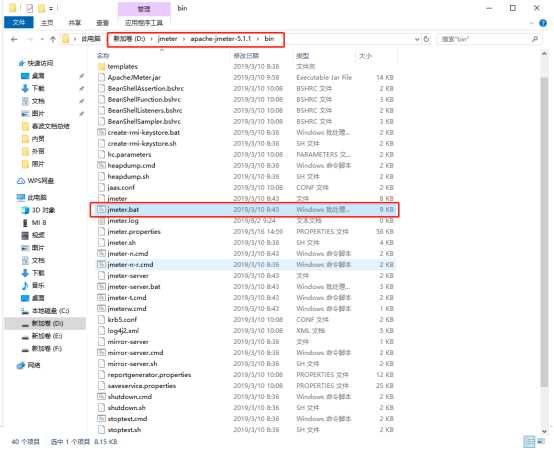Click the help question mark icon

tap(543, 23)
